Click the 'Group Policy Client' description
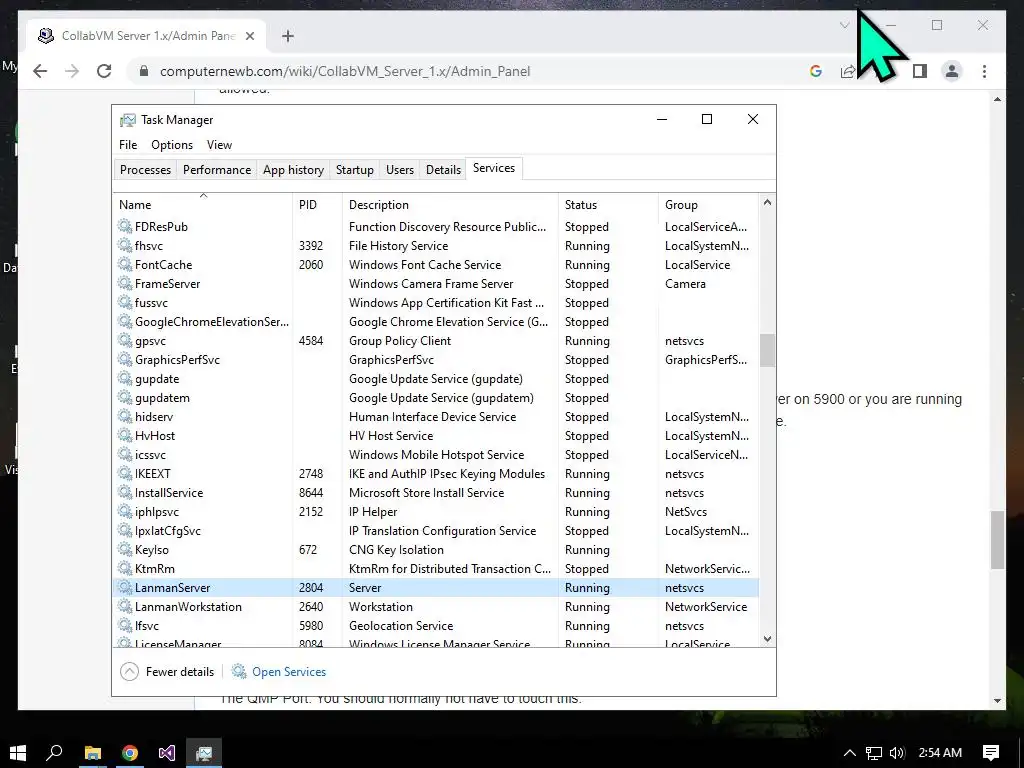Image resolution: width=1024 pixels, height=768 pixels. point(400,340)
